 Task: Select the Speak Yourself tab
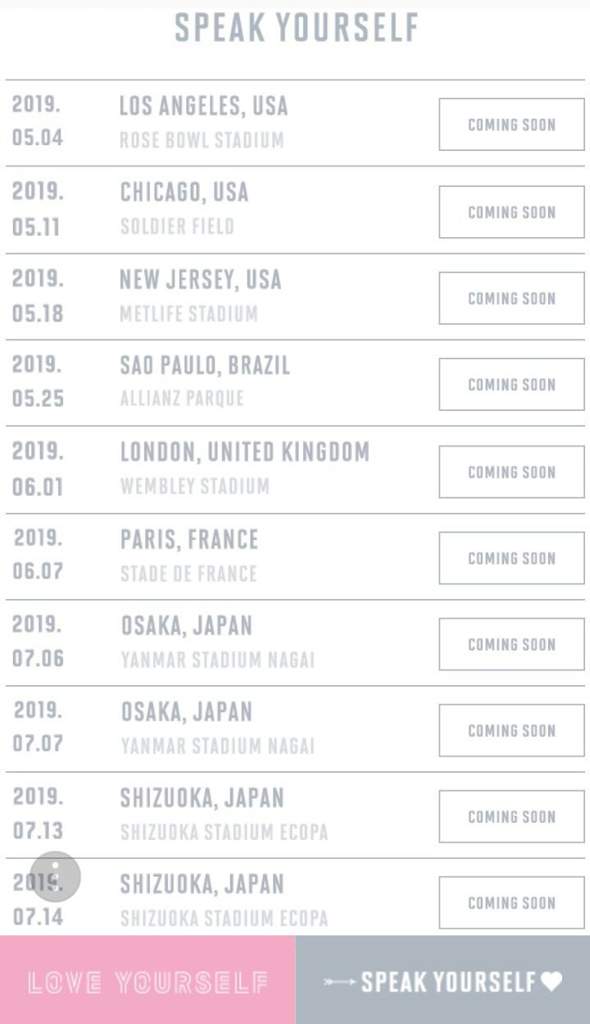pyautogui.click(x=443, y=980)
